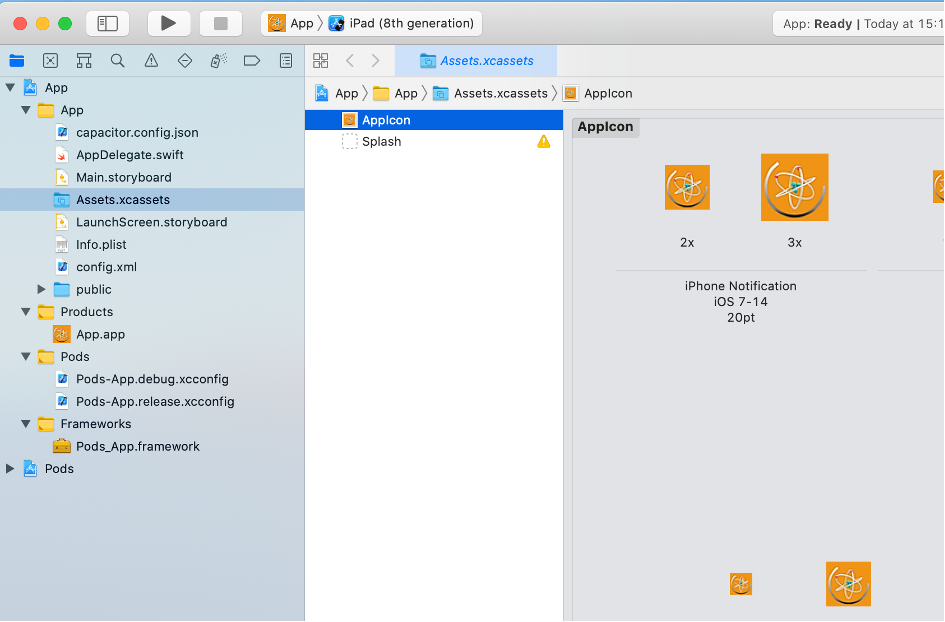Select the Assets.xcassets editor tab
The width and height of the screenshot is (945, 622).
pyautogui.click(x=476, y=61)
